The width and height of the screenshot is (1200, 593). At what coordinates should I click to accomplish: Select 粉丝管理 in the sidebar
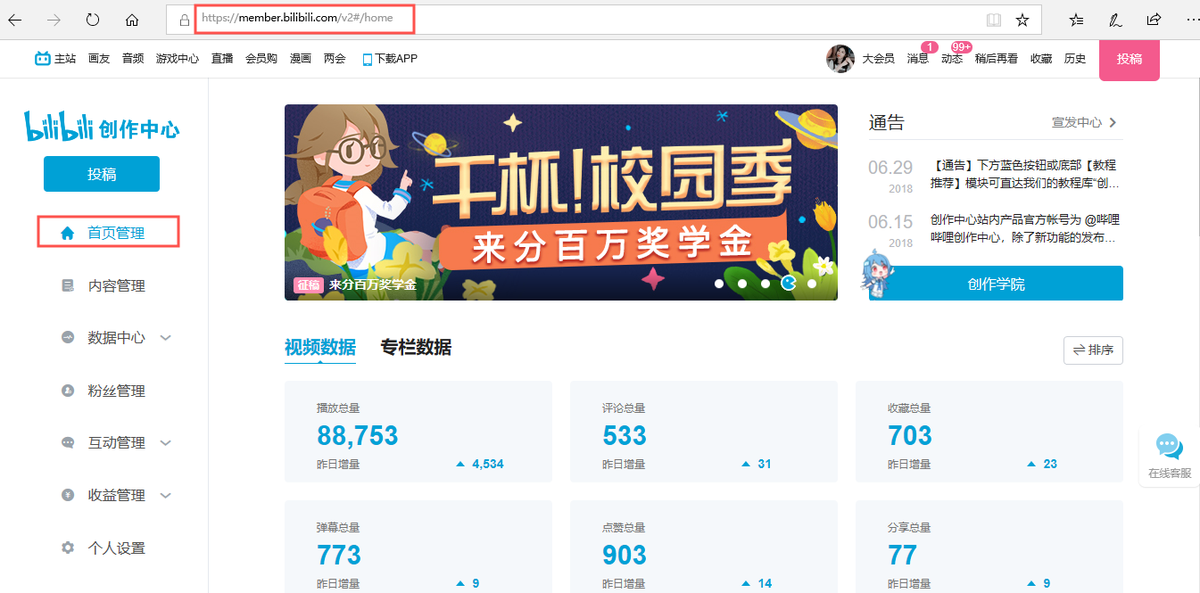(x=116, y=391)
